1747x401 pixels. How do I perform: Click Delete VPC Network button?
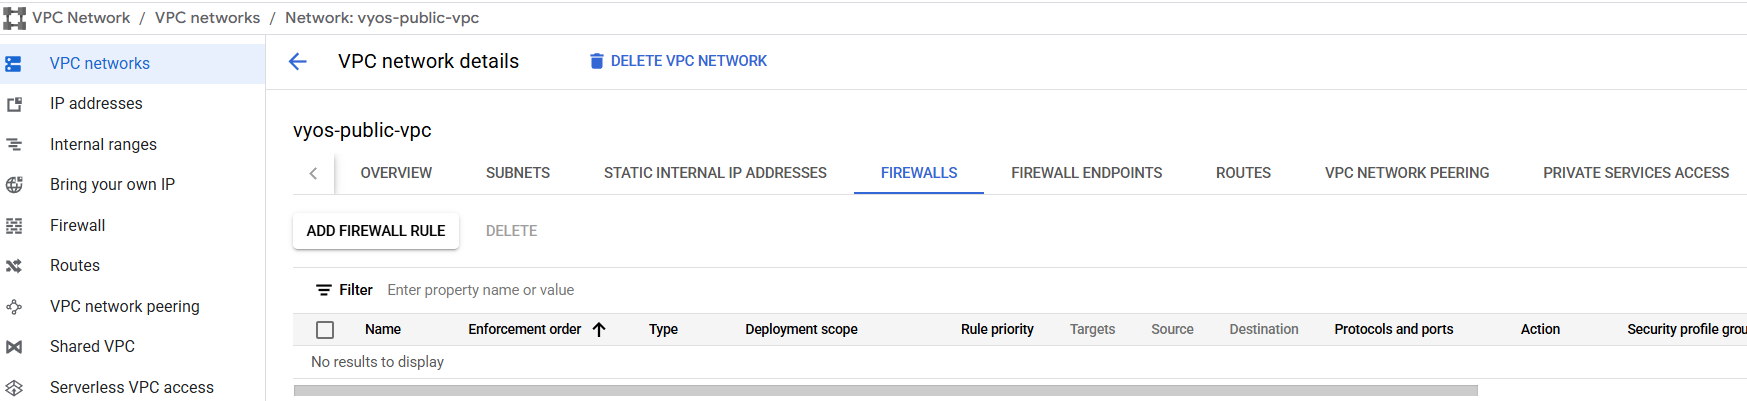678,61
